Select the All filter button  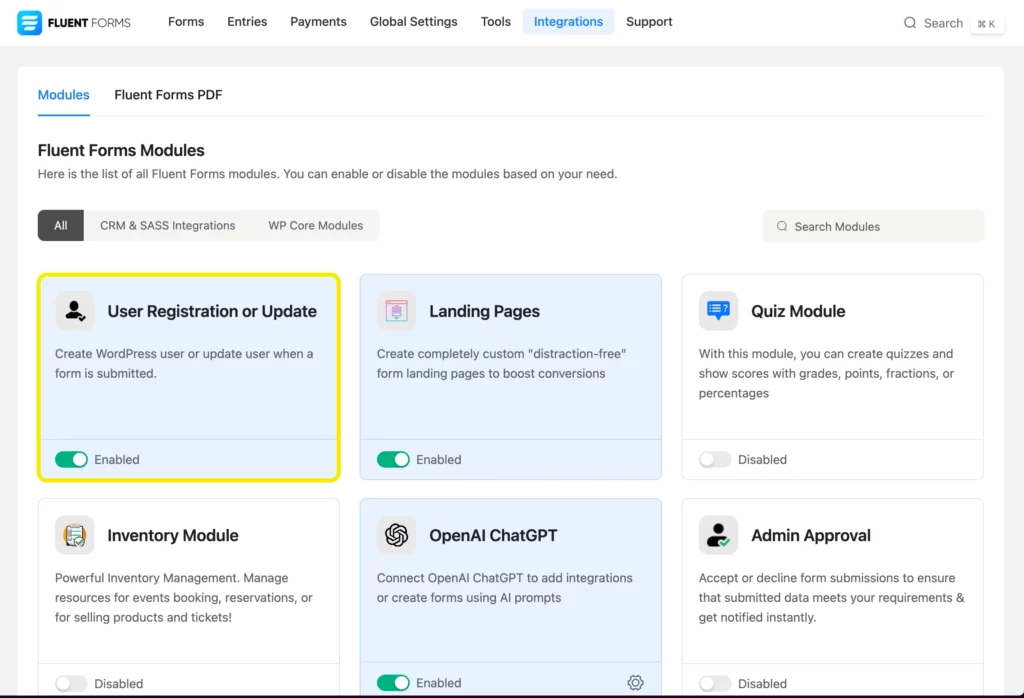pos(61,225)
